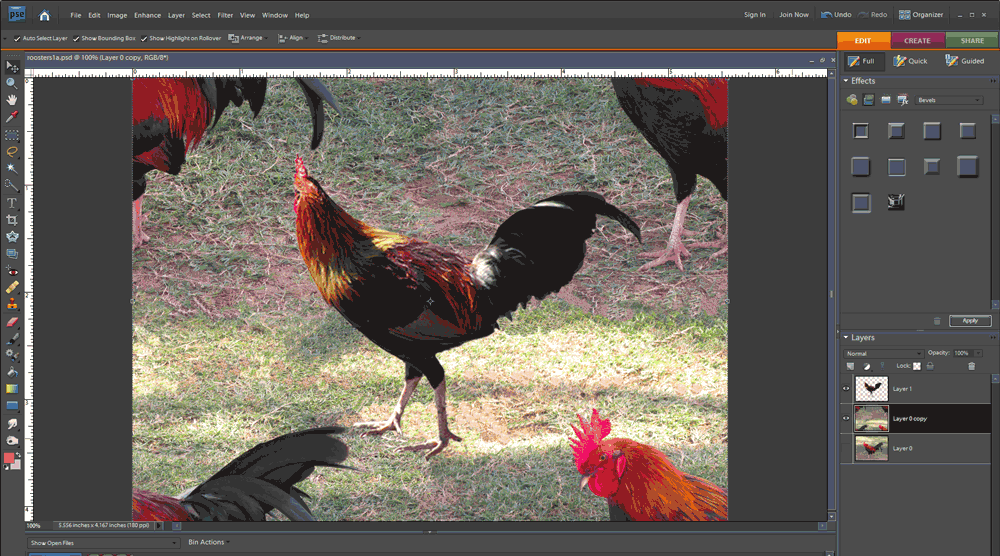Click the foreground color swatch
The height and width of the screenshot is (556, 1000).
click(x=10, y=458)
